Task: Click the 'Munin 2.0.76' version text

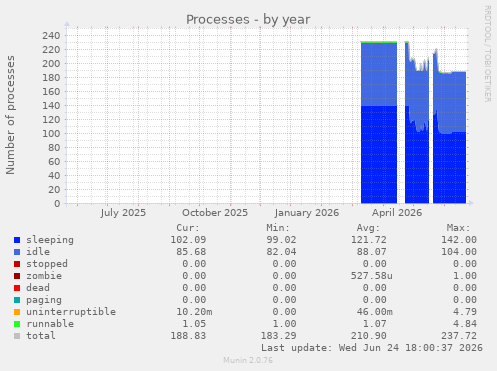Action: pyautogui.click(x=248, y=360)
